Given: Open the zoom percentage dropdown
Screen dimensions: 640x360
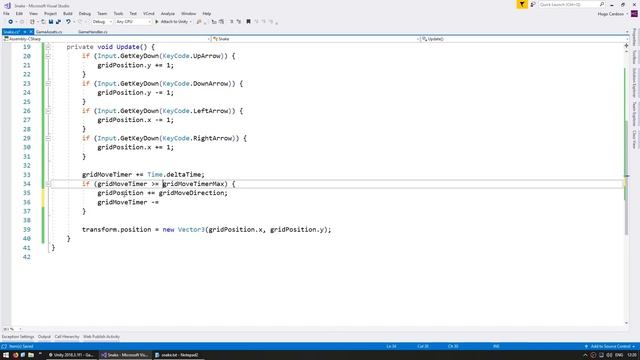Looking at the screenshot, I should pyautogui.click(x=12, y=329).
